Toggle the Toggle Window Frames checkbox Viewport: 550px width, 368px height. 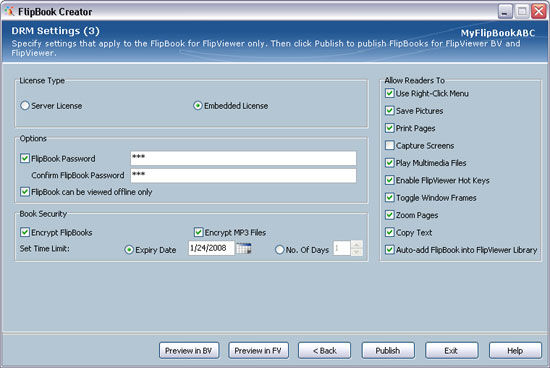[389, 197]
